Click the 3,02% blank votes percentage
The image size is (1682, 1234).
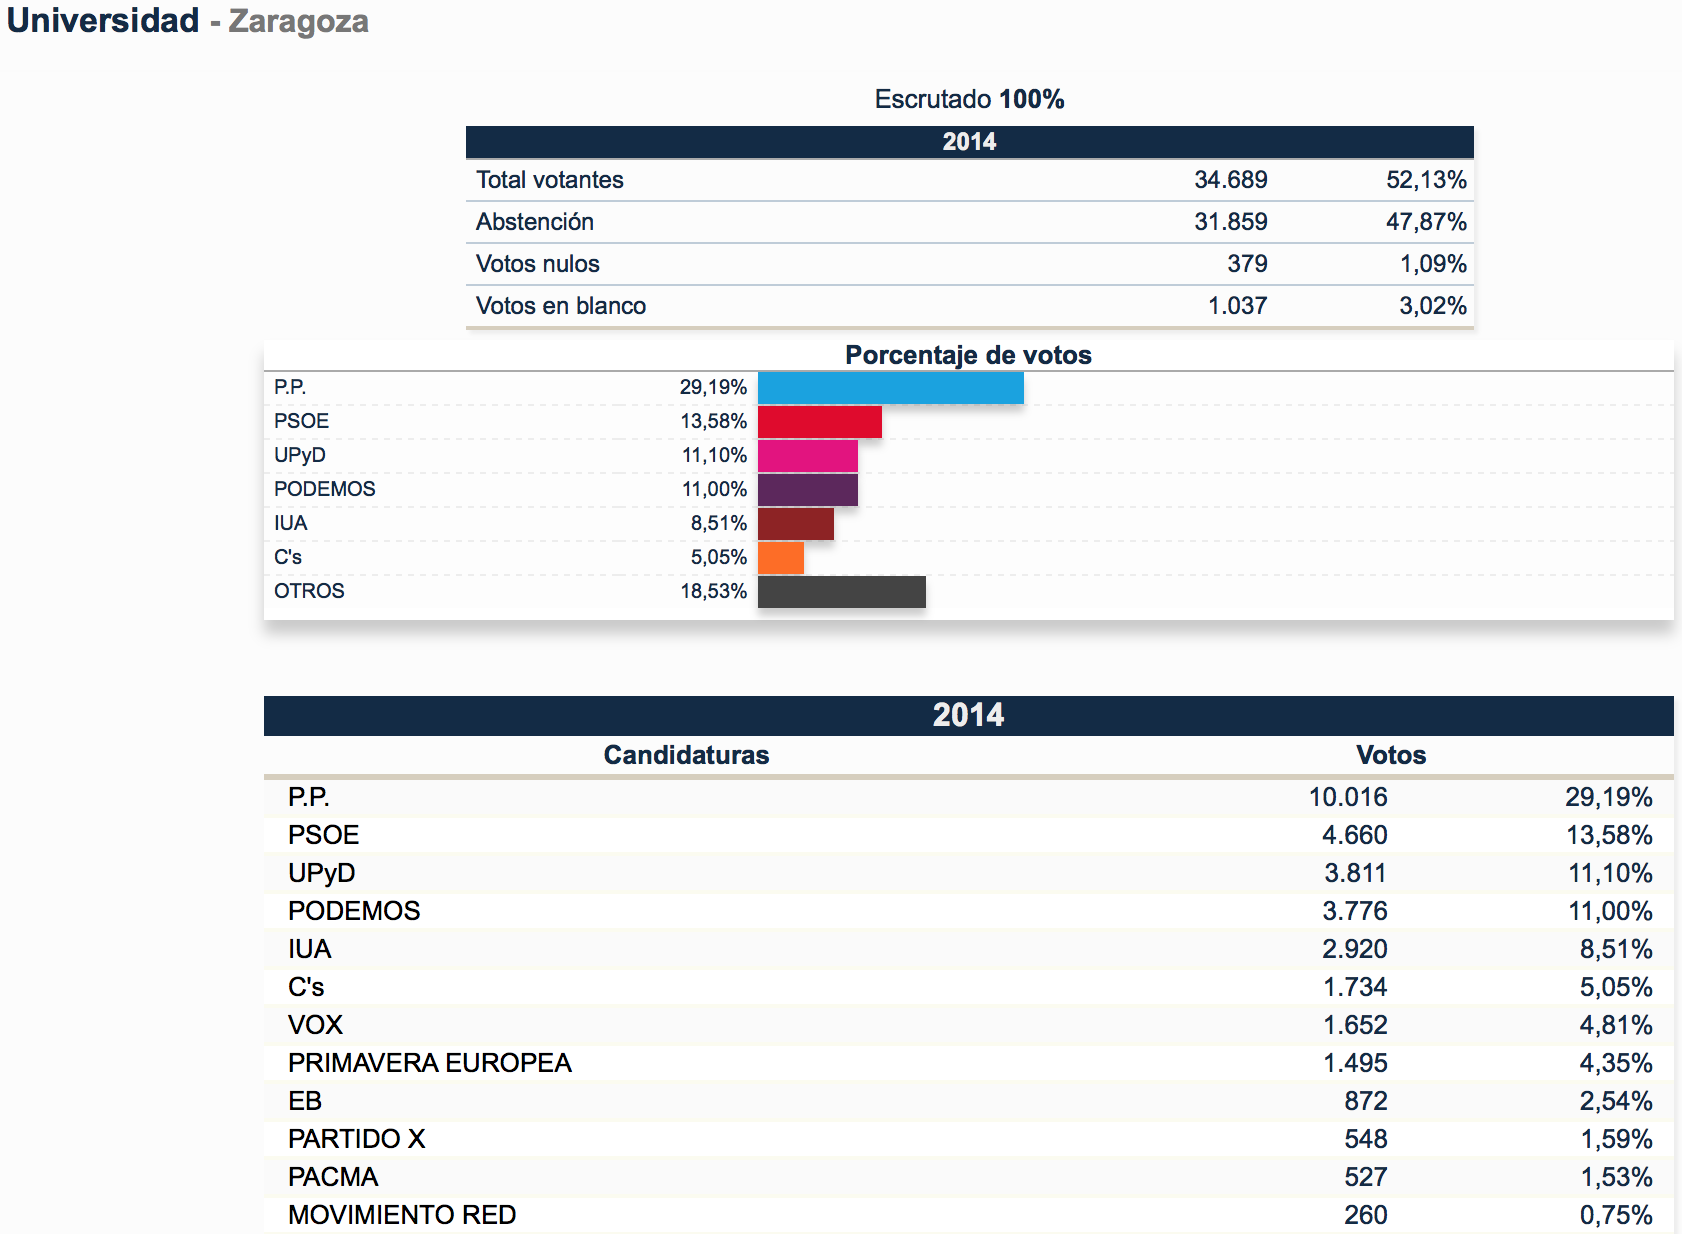[1432, 306]
